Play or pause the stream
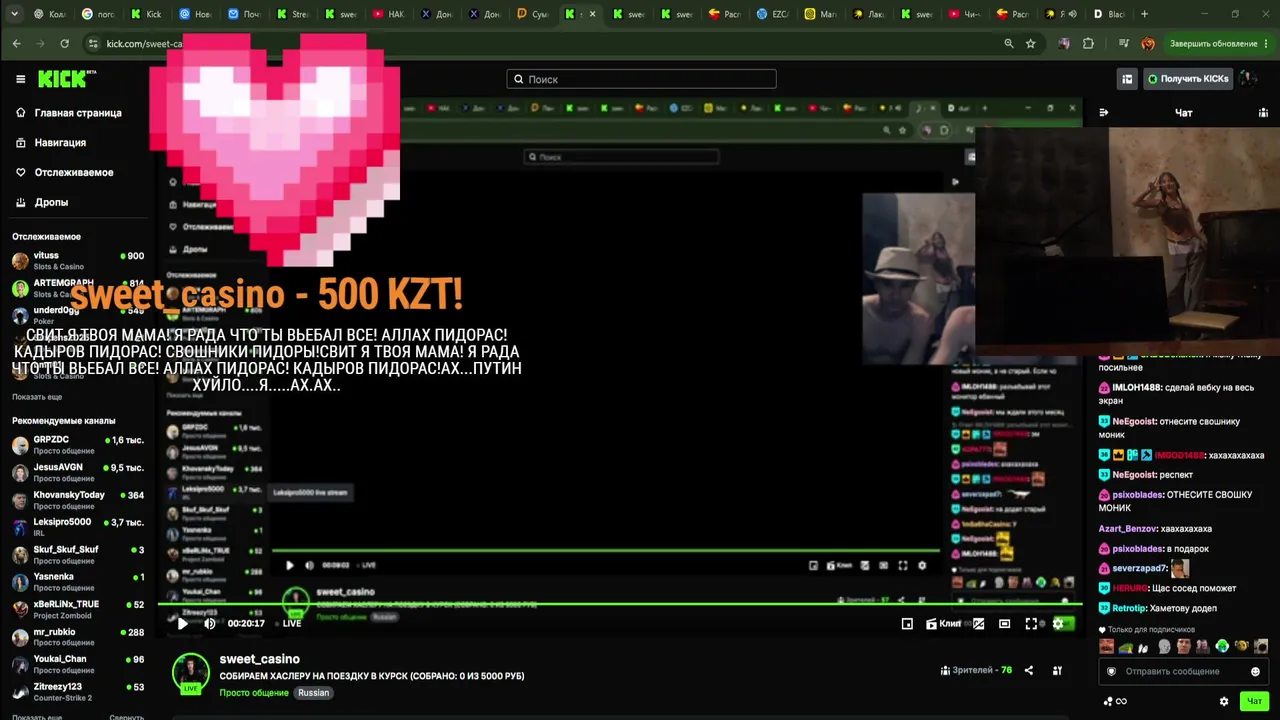 182,623
